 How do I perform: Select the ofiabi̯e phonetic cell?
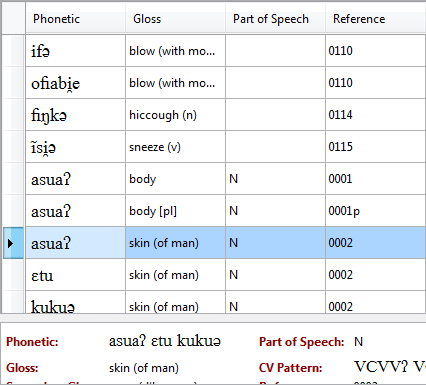(76, 83)
